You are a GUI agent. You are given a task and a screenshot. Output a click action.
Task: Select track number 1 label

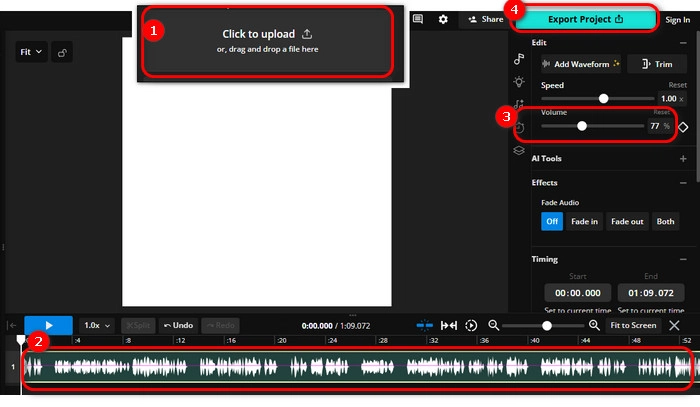click(13, 367)
